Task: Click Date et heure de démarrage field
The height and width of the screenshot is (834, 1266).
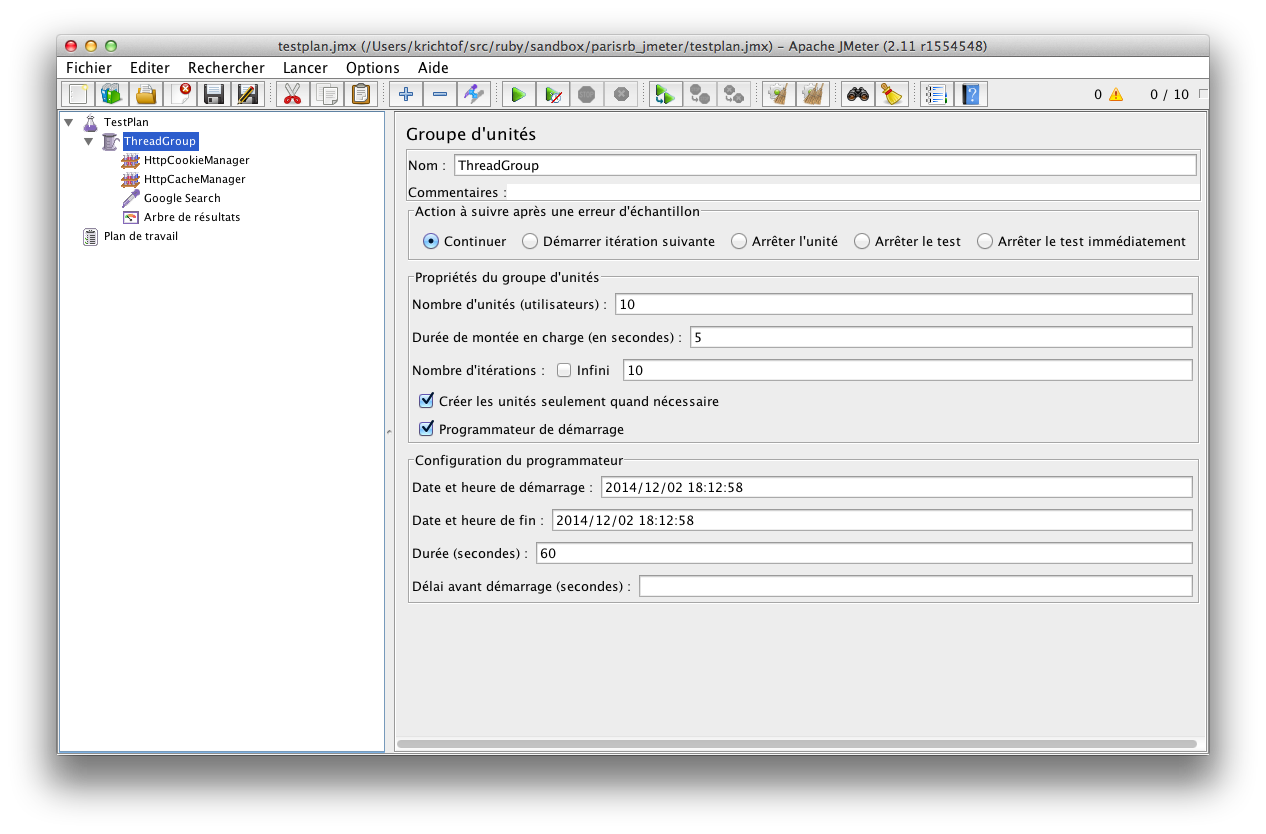Action: (x=896, y=487)
